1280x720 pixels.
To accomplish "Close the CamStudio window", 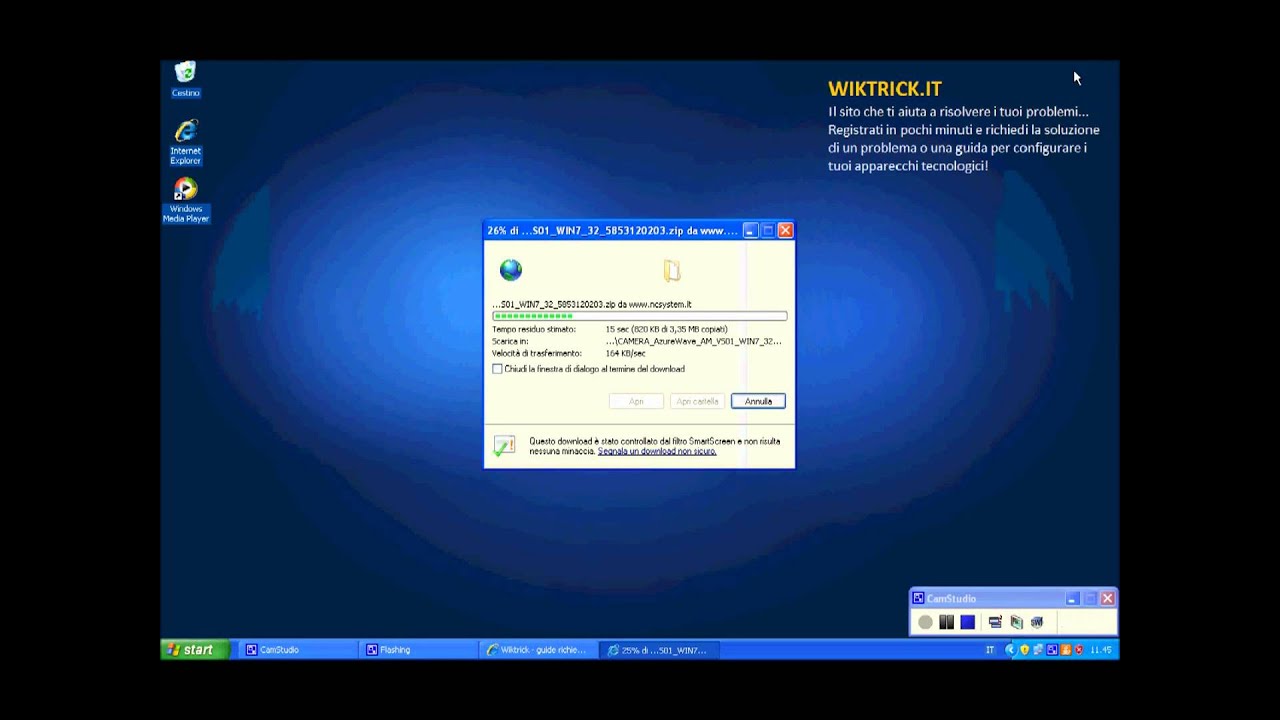I will pos(1107,598).
